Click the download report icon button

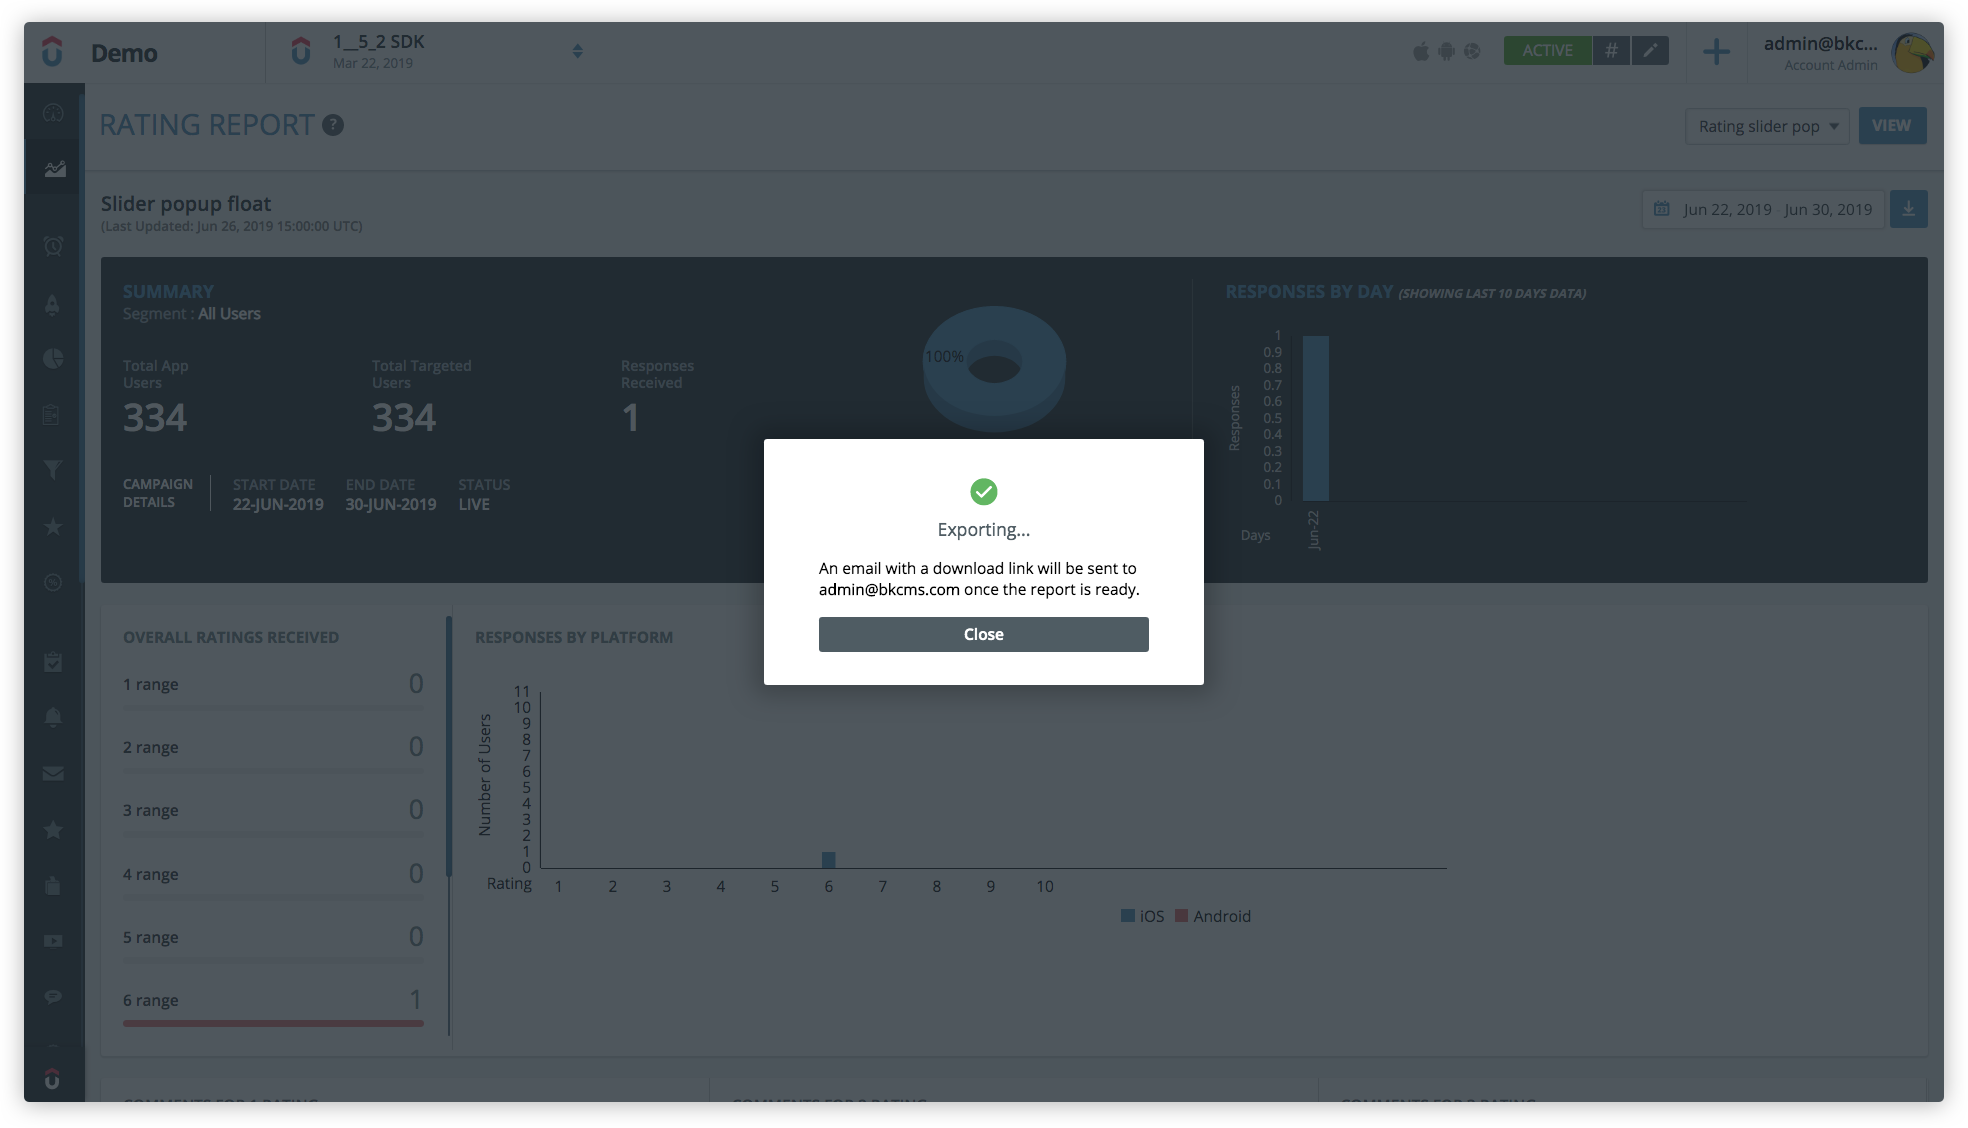(x=1908, y=209)
